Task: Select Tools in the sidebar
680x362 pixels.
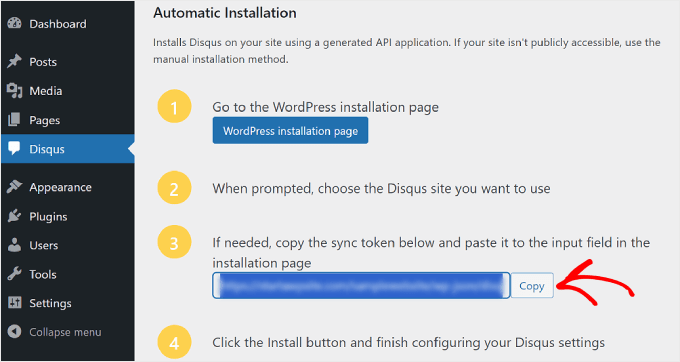Action: [x=68, y=274]
